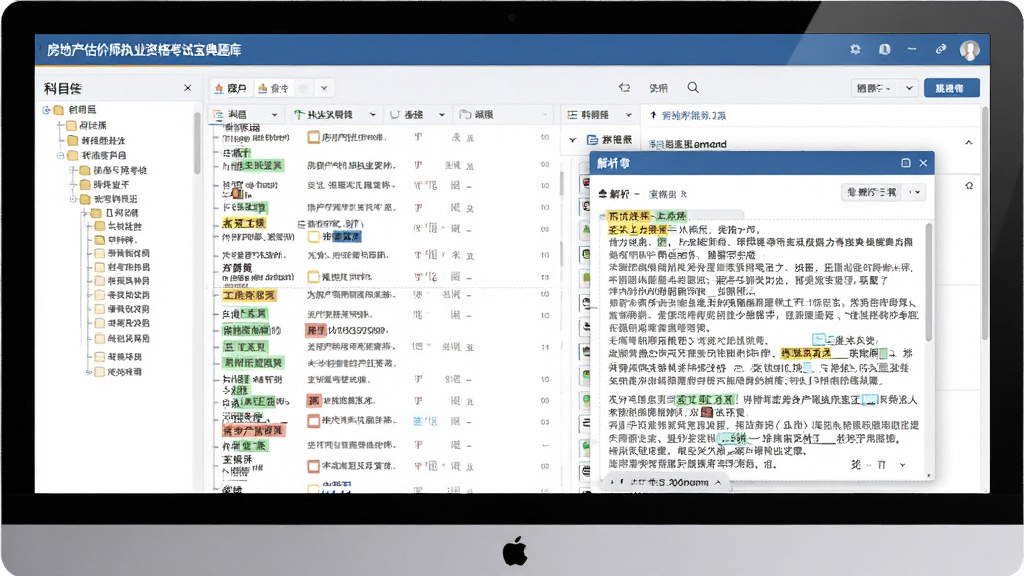Open the user avatar profile menu
Viewport: 1024px width, 576px height.
(970, 50)
